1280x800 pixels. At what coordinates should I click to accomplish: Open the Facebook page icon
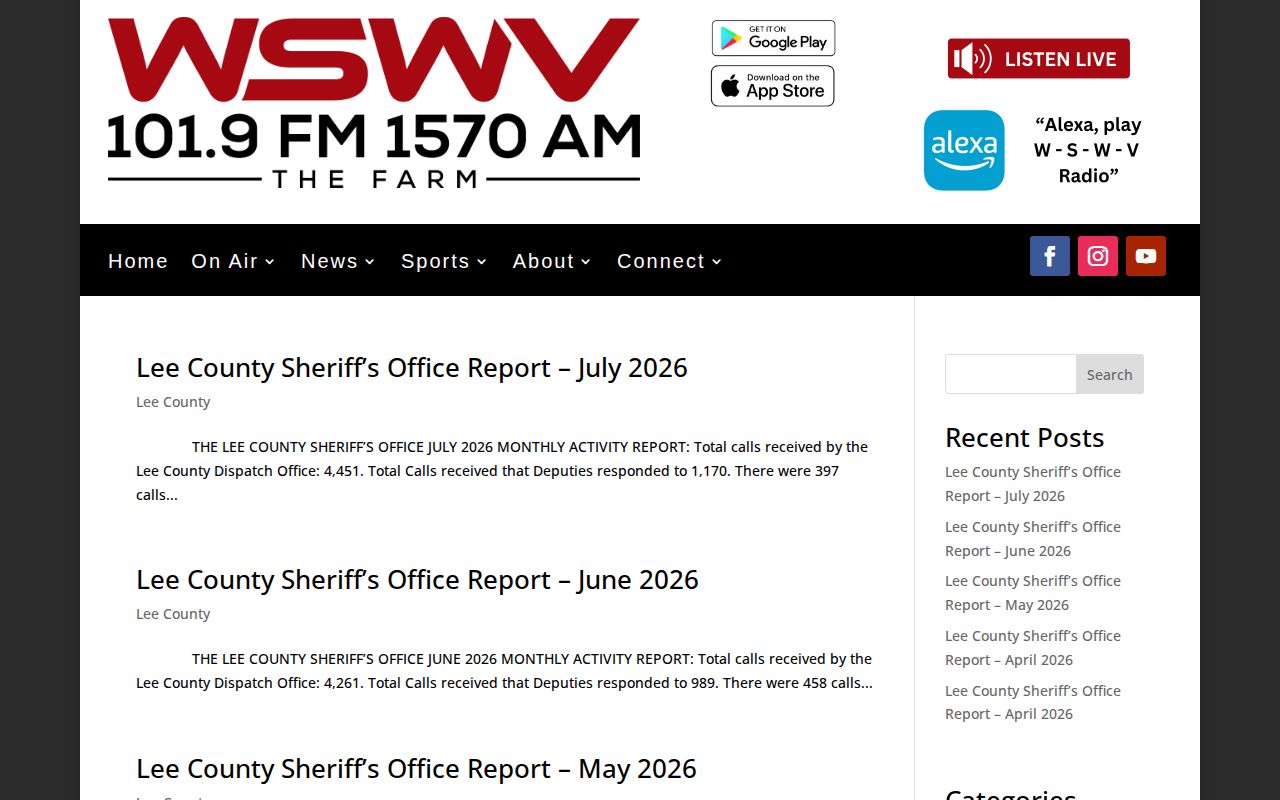1050,256
